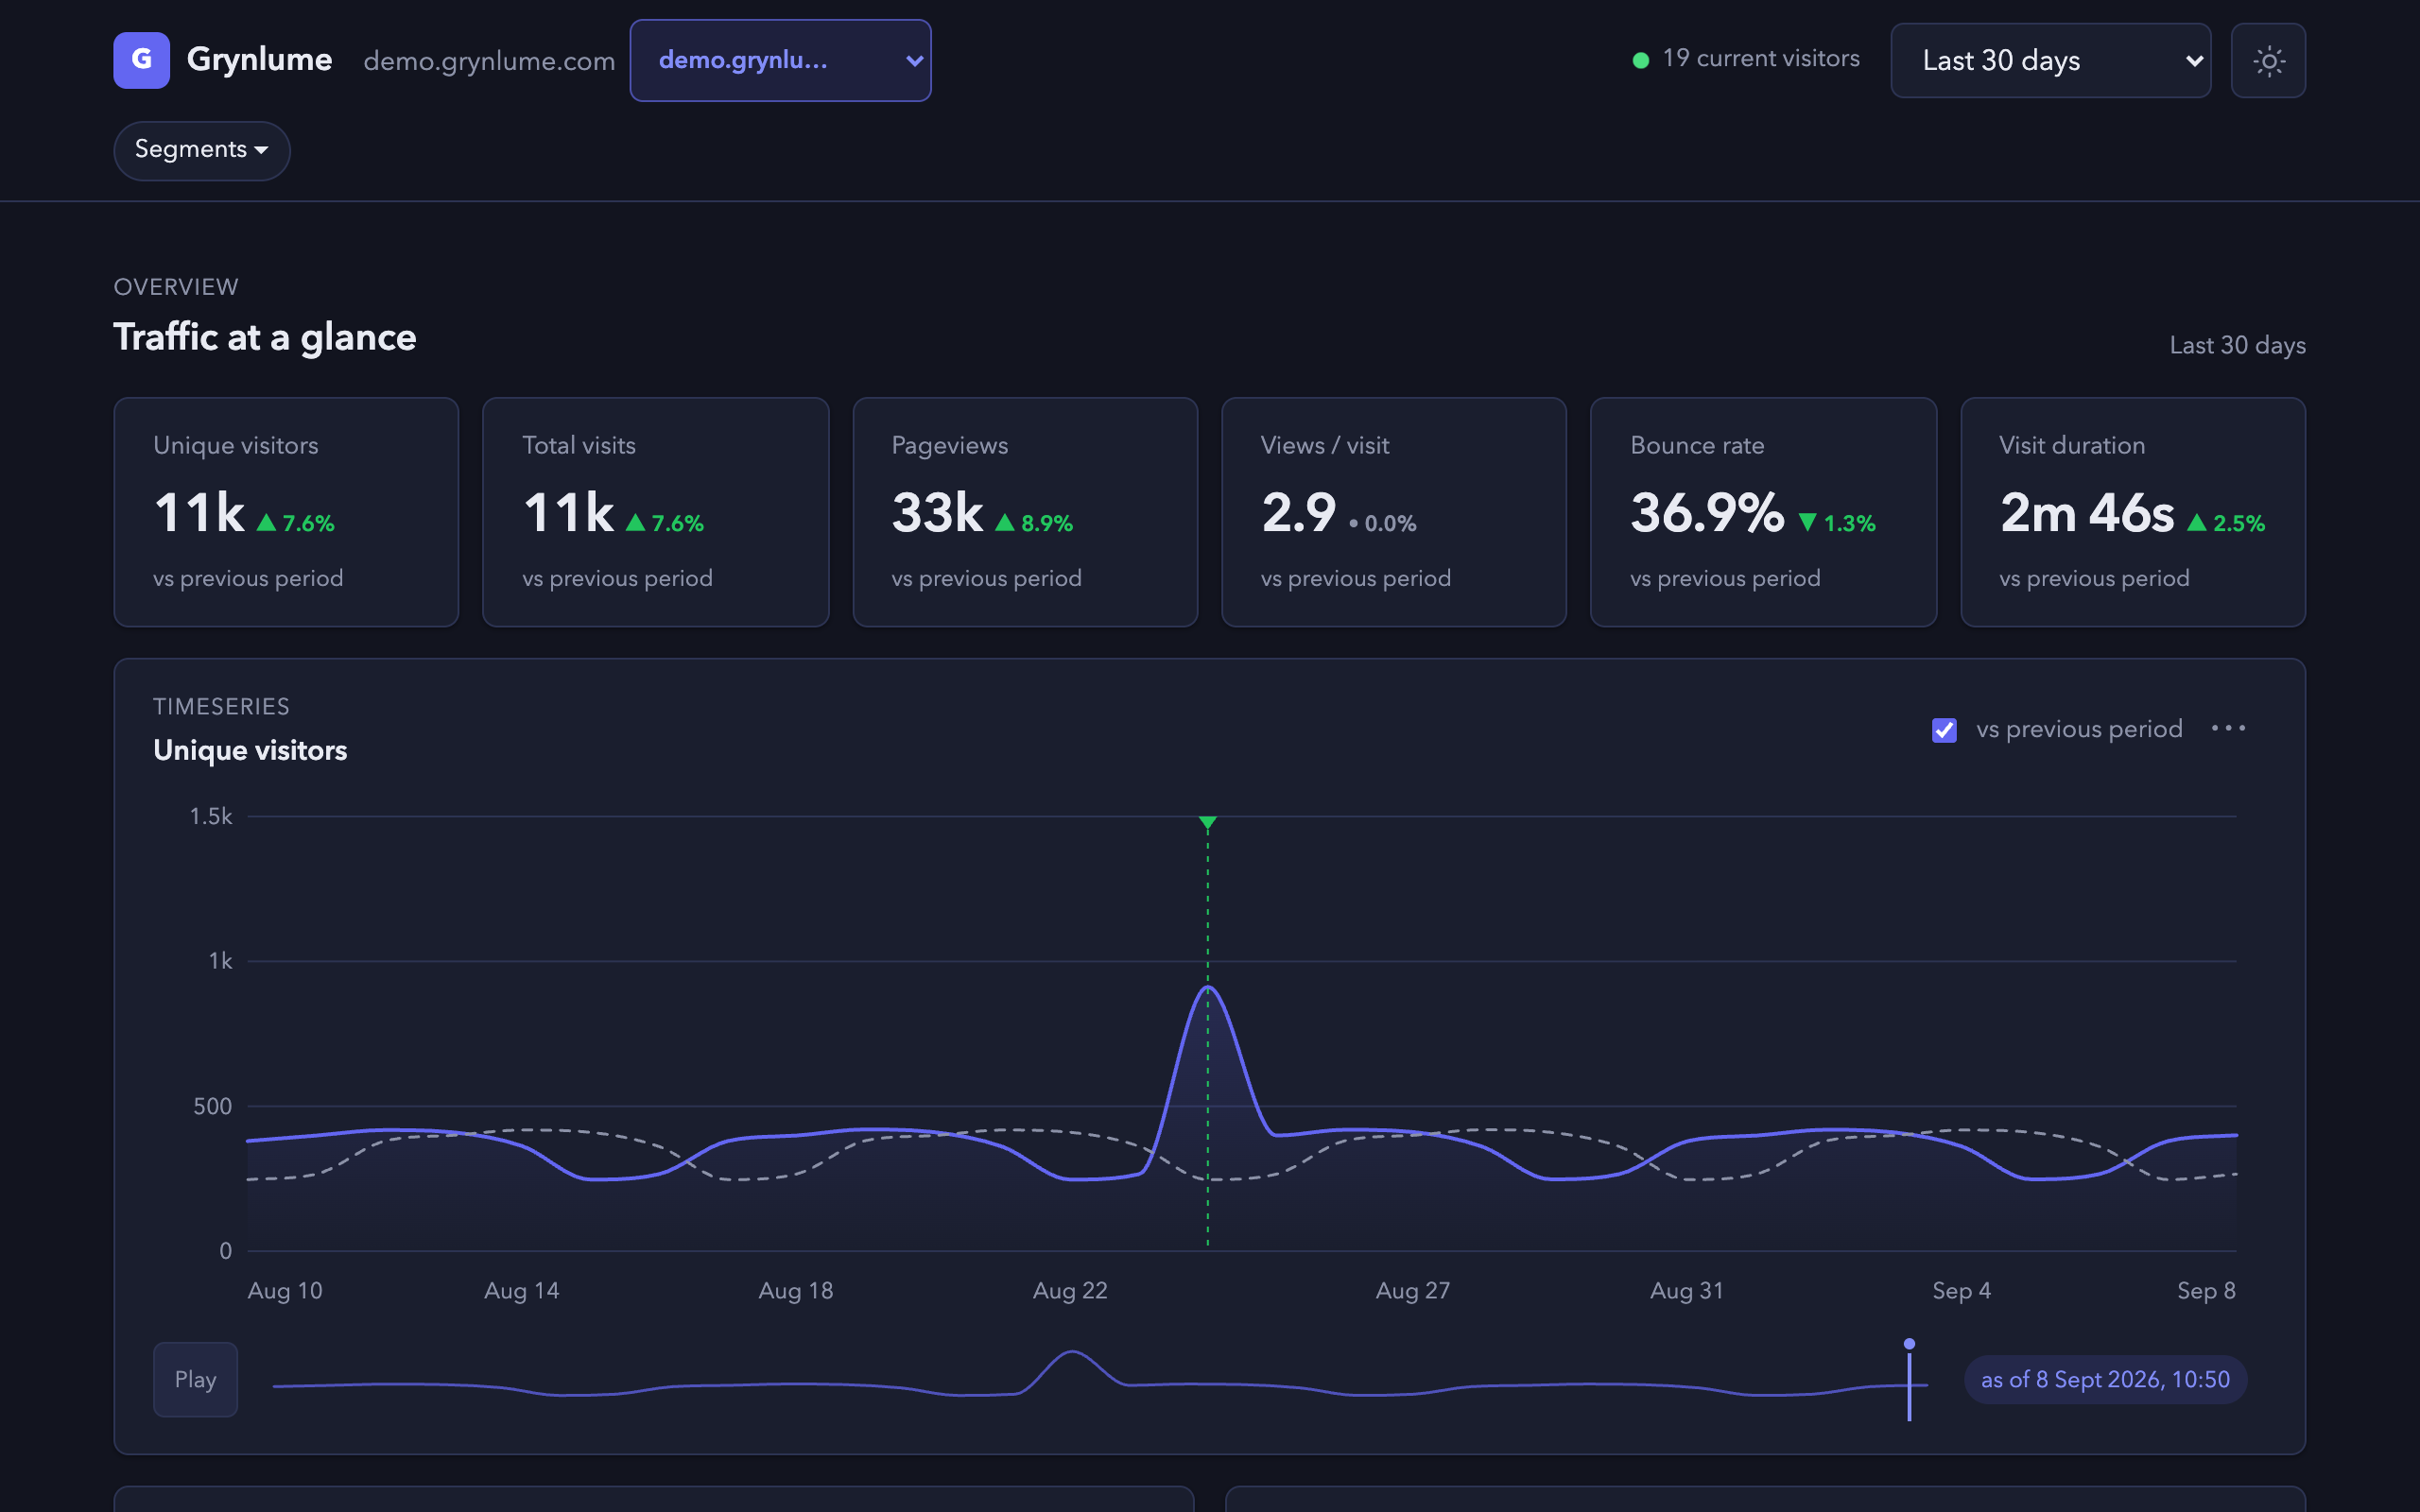
Task: Click the 2m 46s visit duration value
Action: pos(2087,512)
